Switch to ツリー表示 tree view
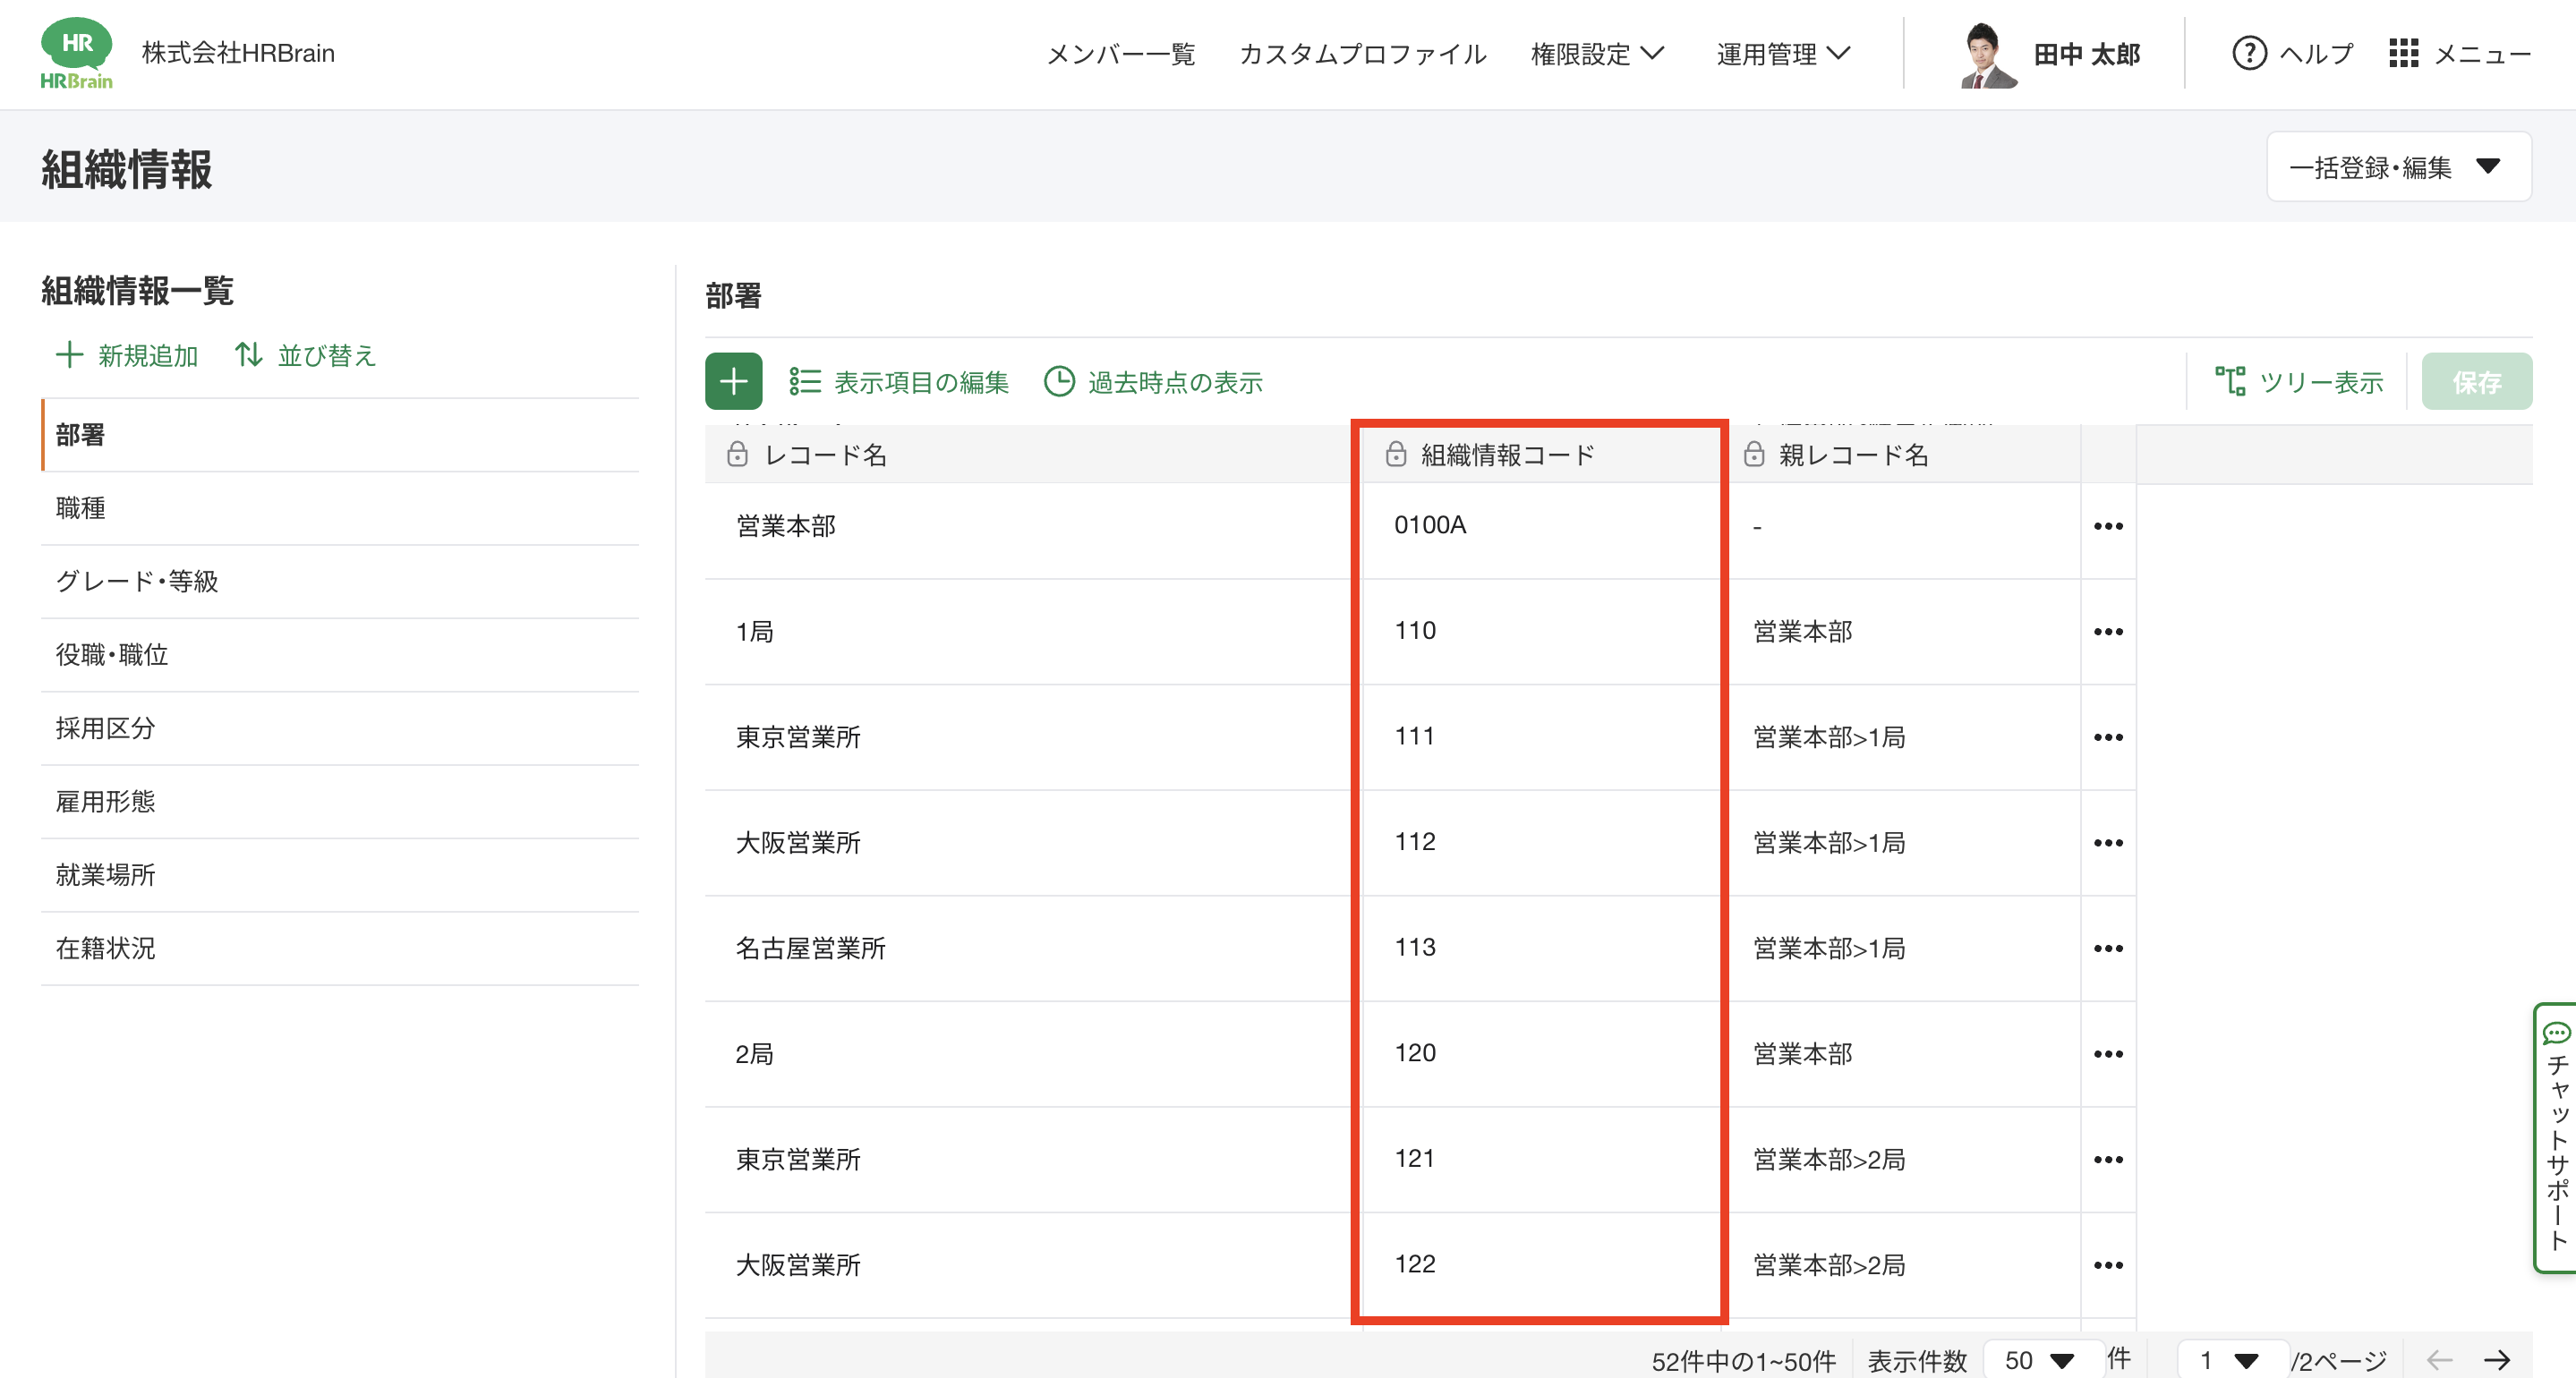Image resolution: width=2576 pixels, height=1378 pixels. click(2298, 382)
